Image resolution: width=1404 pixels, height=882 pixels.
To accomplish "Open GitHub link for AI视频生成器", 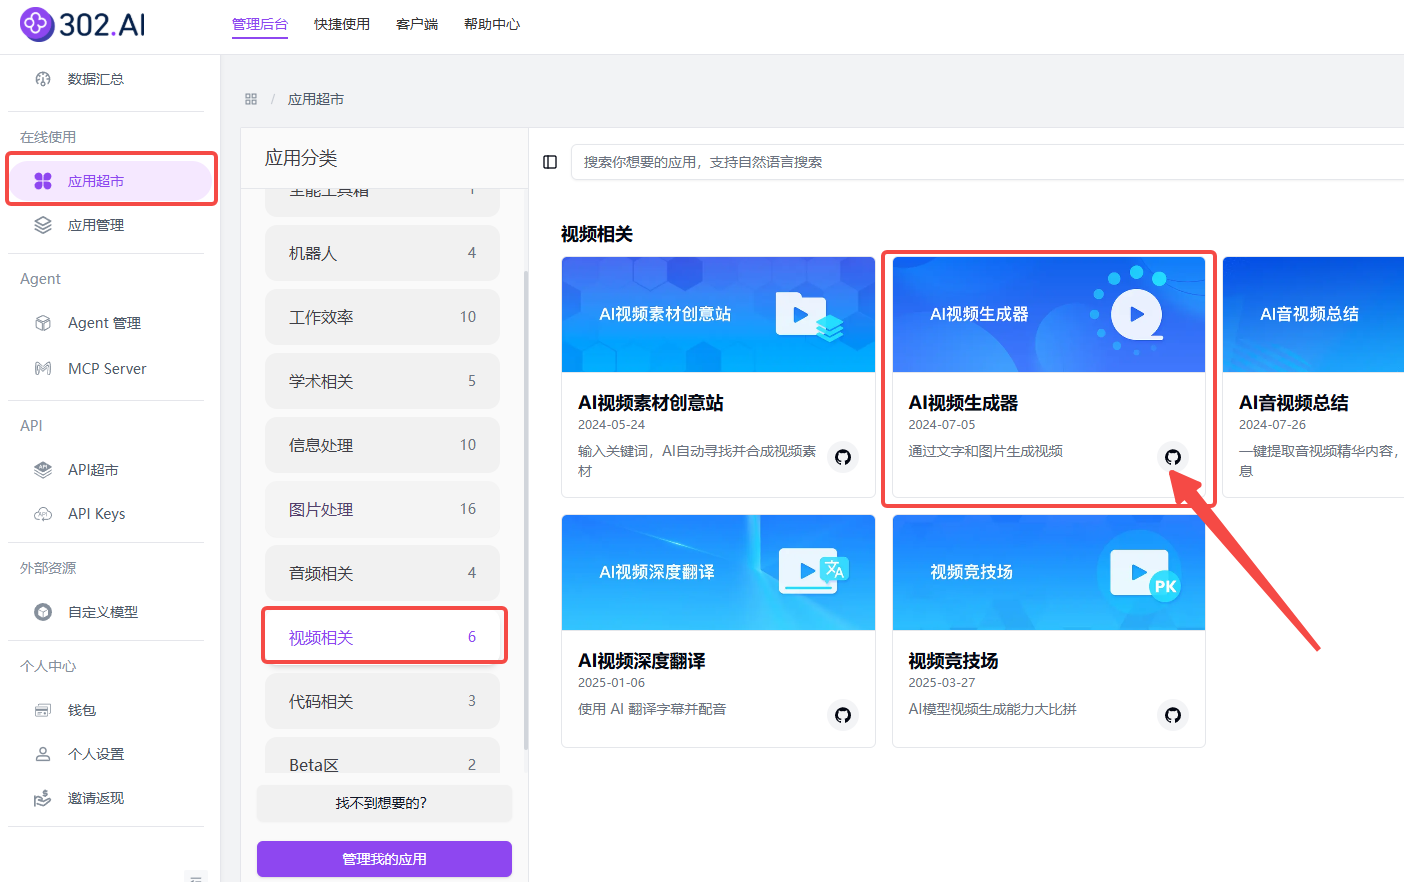I will pyautogui.click(x=1173, y=457).
